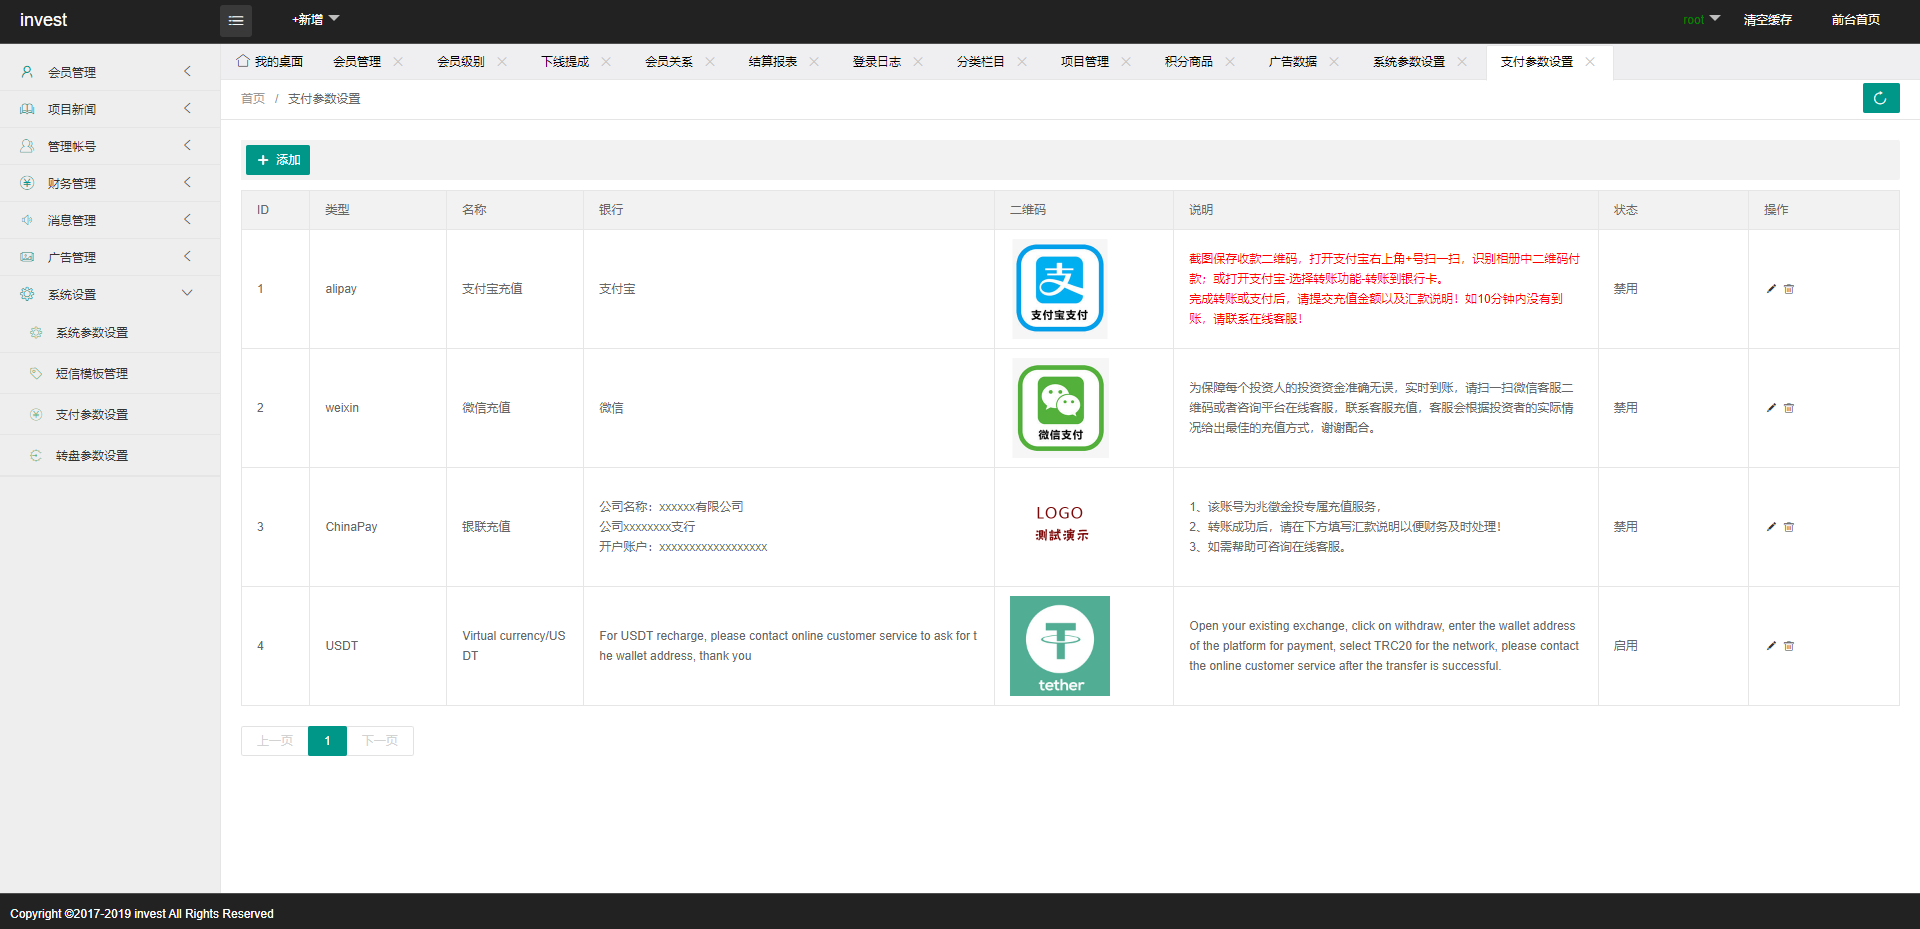Image resolution: width=1920 pixels, height=929 pixels.
Task: Switch to the 项目管理 tab
Action: tap(1084, 62)
